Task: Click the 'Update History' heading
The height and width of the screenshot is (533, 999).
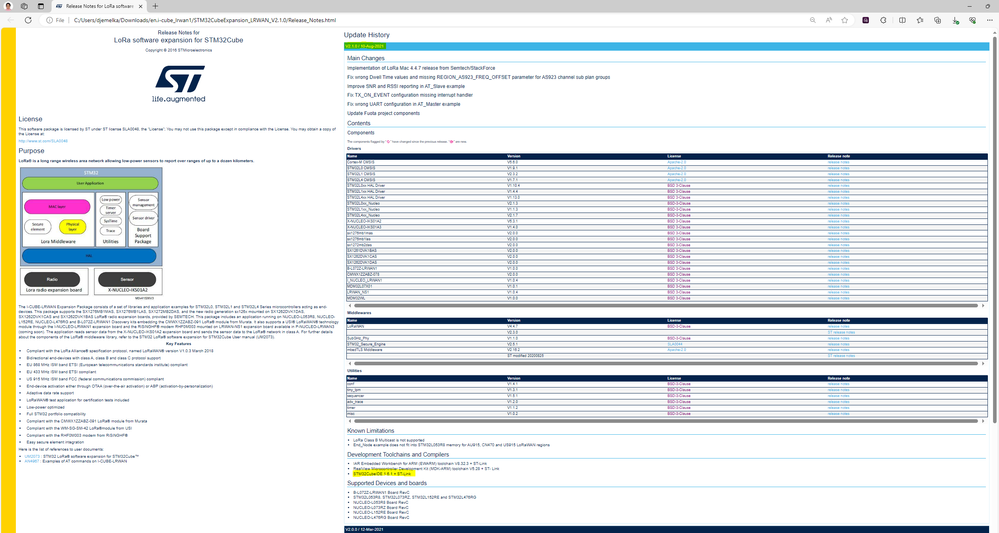Action: [366, 35]
